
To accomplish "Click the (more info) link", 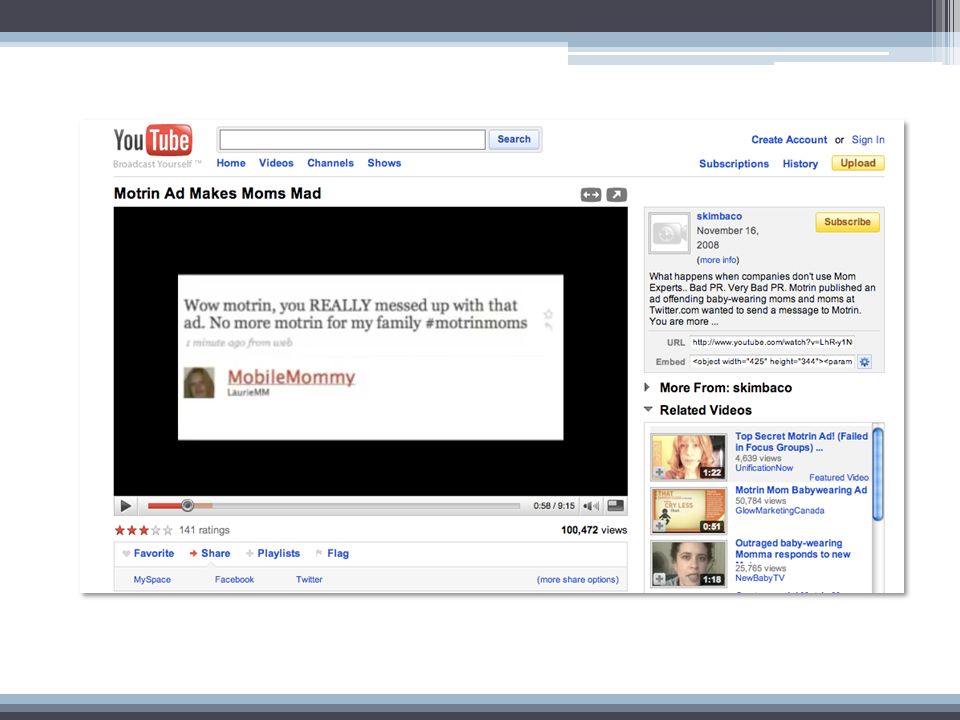I will click(x=718, y=260).
